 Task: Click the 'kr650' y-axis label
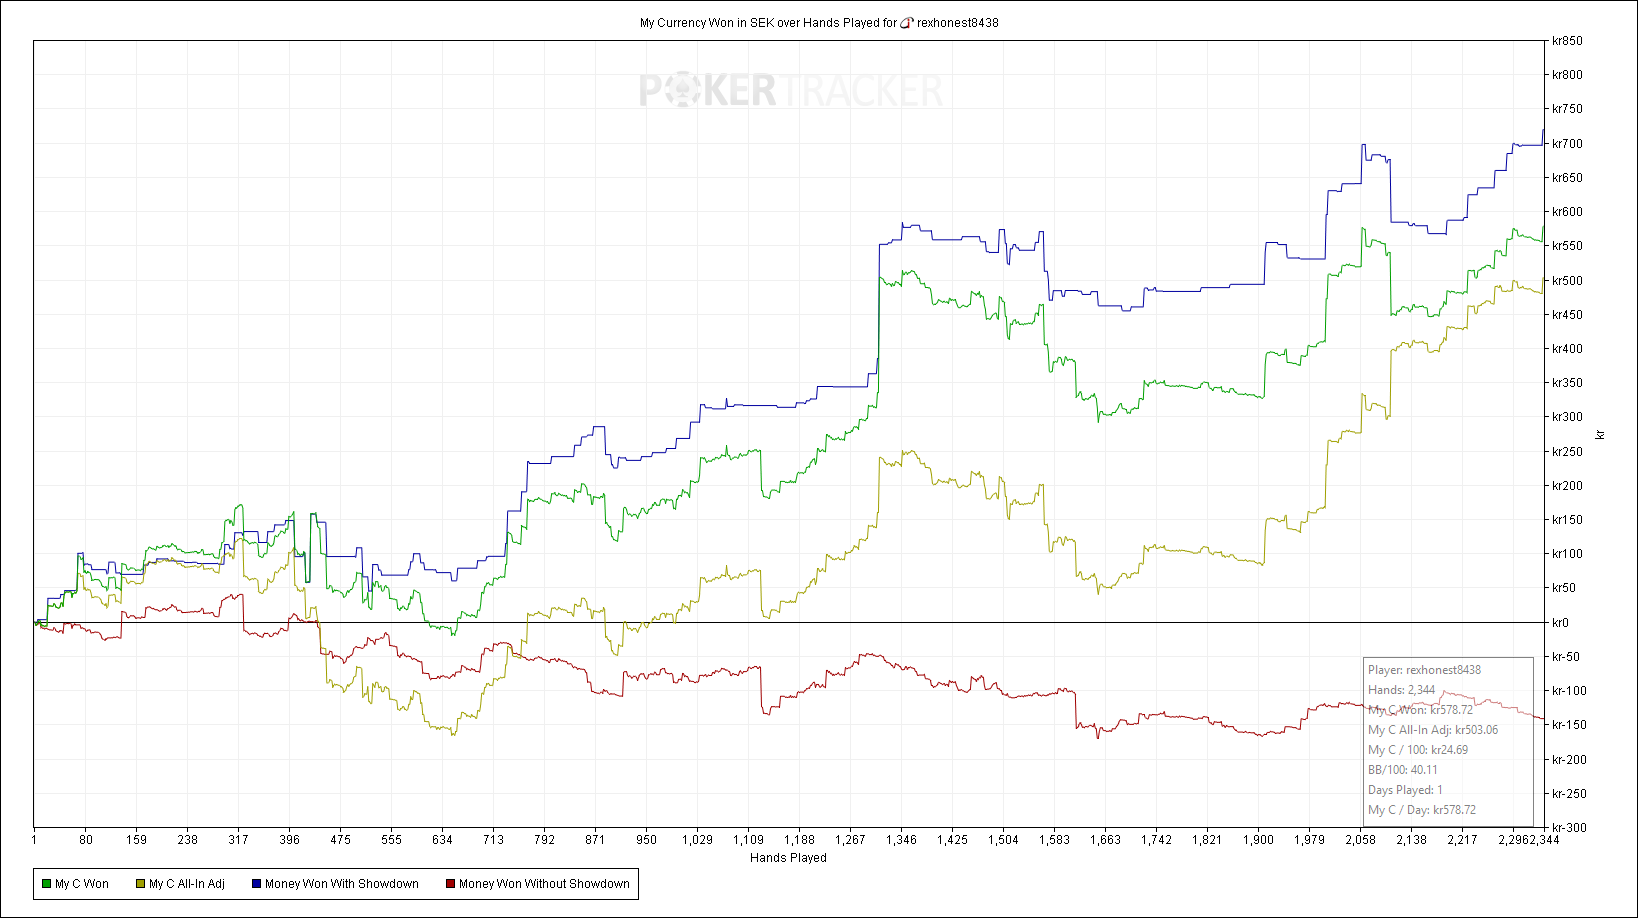pos(1567,178)
